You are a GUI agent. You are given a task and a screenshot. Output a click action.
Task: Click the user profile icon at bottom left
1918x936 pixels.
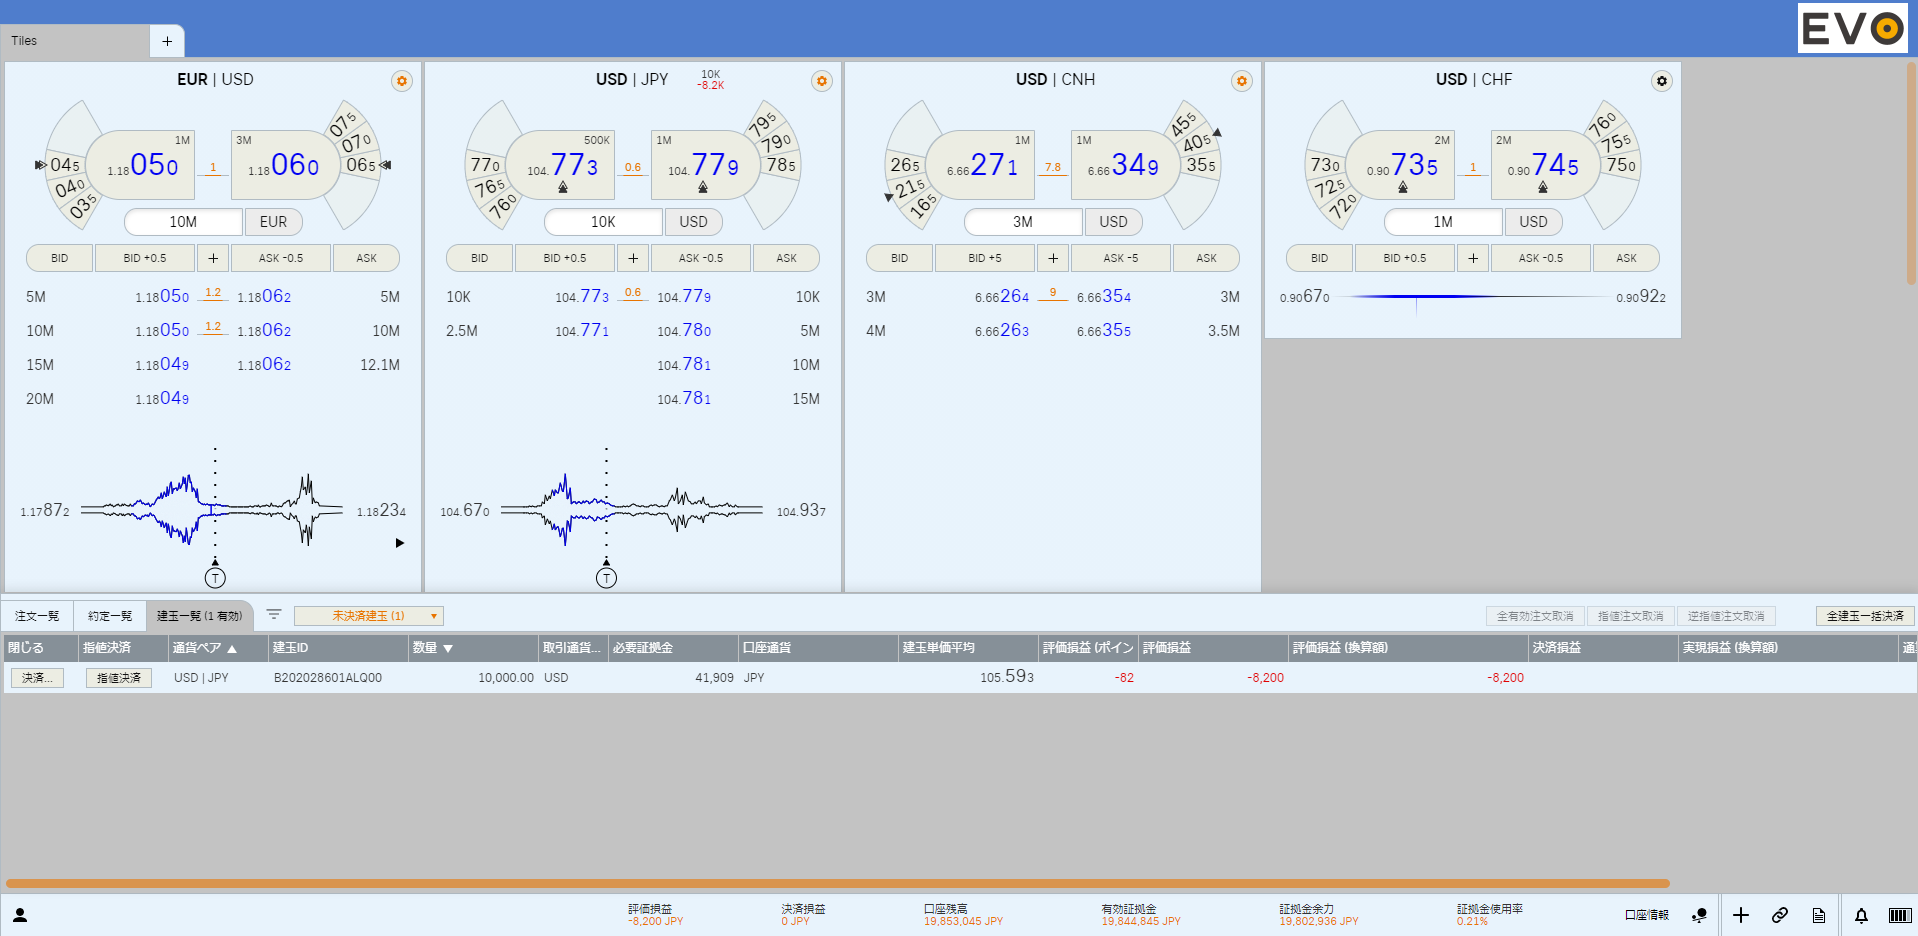click(20, 915)
